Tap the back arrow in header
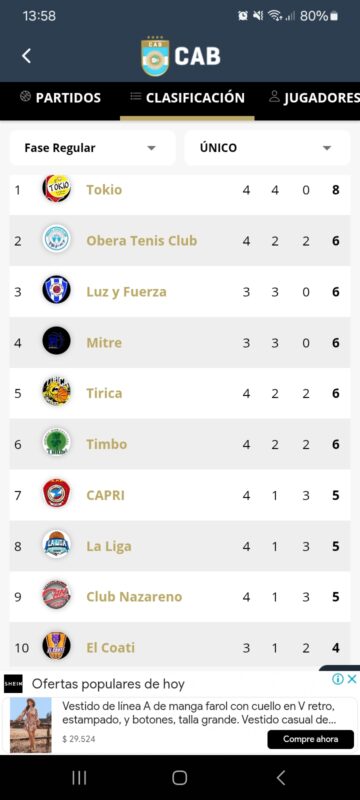Viewport: 360px width, 800px height. click(x=27, y=56)
